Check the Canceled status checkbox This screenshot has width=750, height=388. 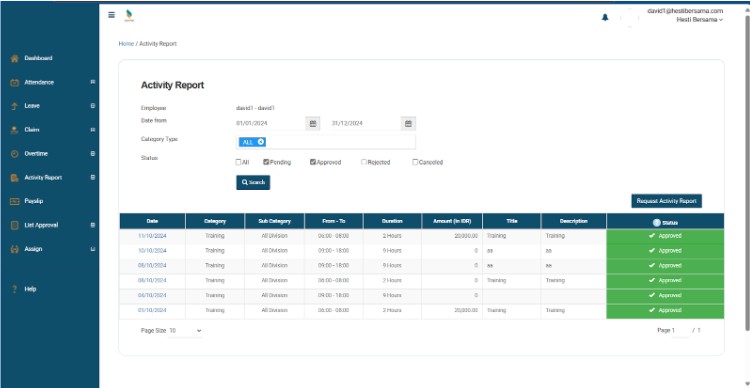click(x=415, y=162)
